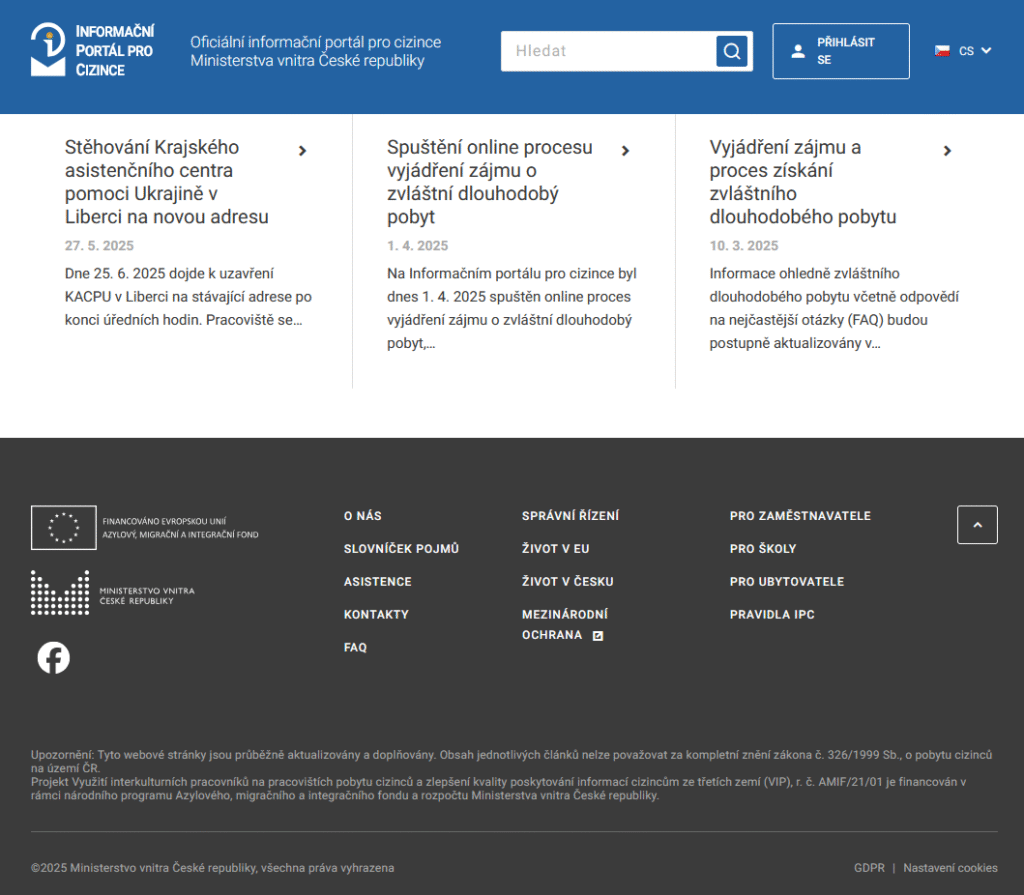Go to Asistence footer link
The width and height of the screenshot is (1024, 895).
377,581
